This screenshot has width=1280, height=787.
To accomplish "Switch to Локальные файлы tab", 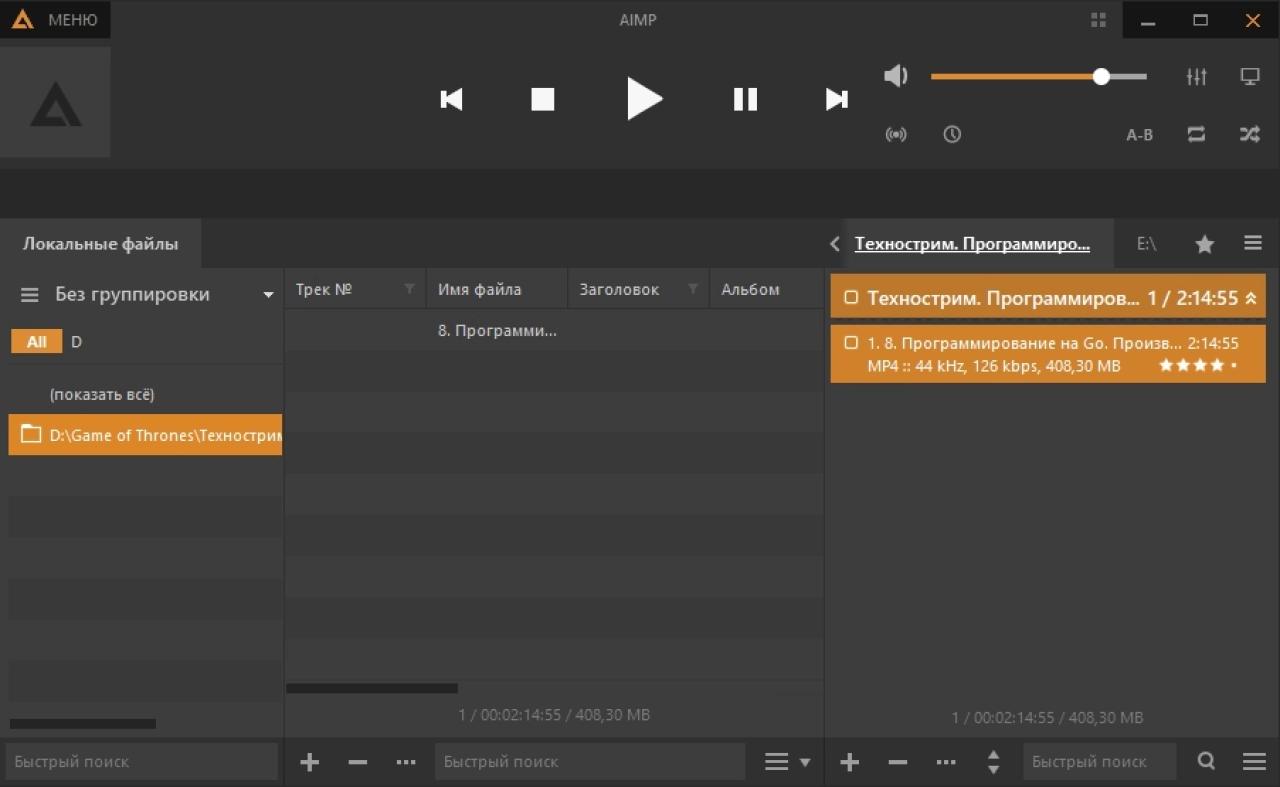I will pos(101,243).
